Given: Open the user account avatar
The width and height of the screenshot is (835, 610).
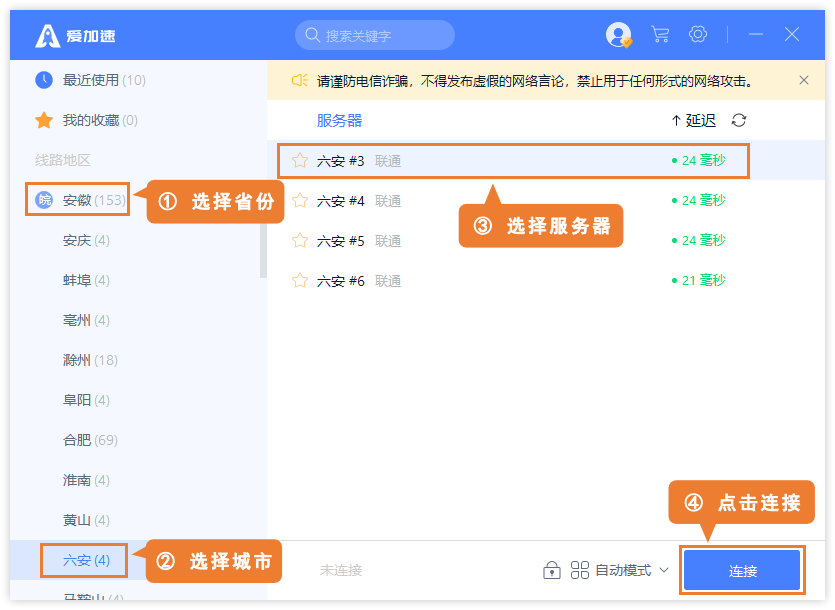Looking at the screenshot, I should 618,35.
